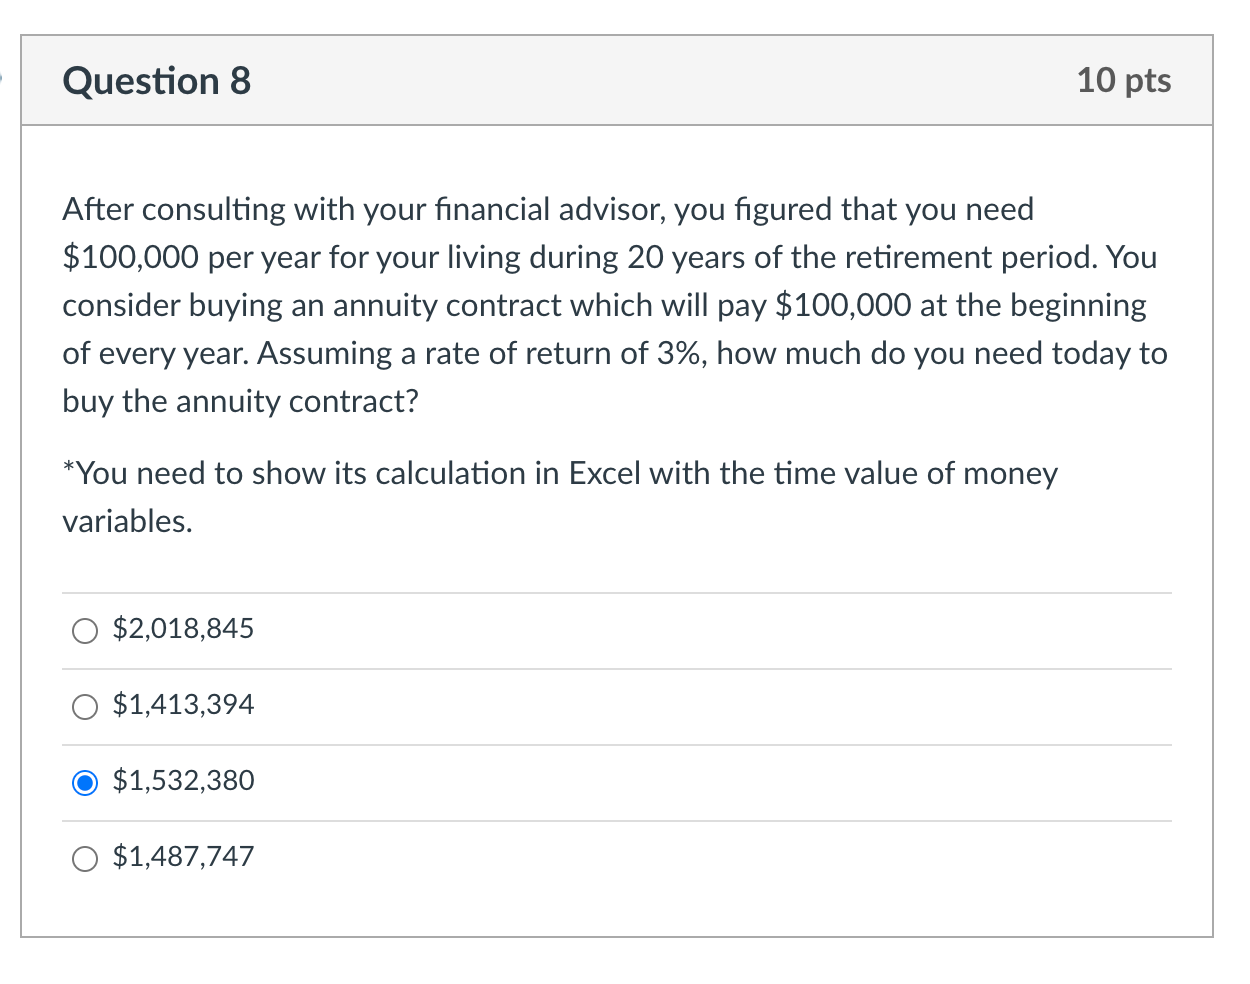Click the $1,413,394 answer label

[x=184, y=705]
